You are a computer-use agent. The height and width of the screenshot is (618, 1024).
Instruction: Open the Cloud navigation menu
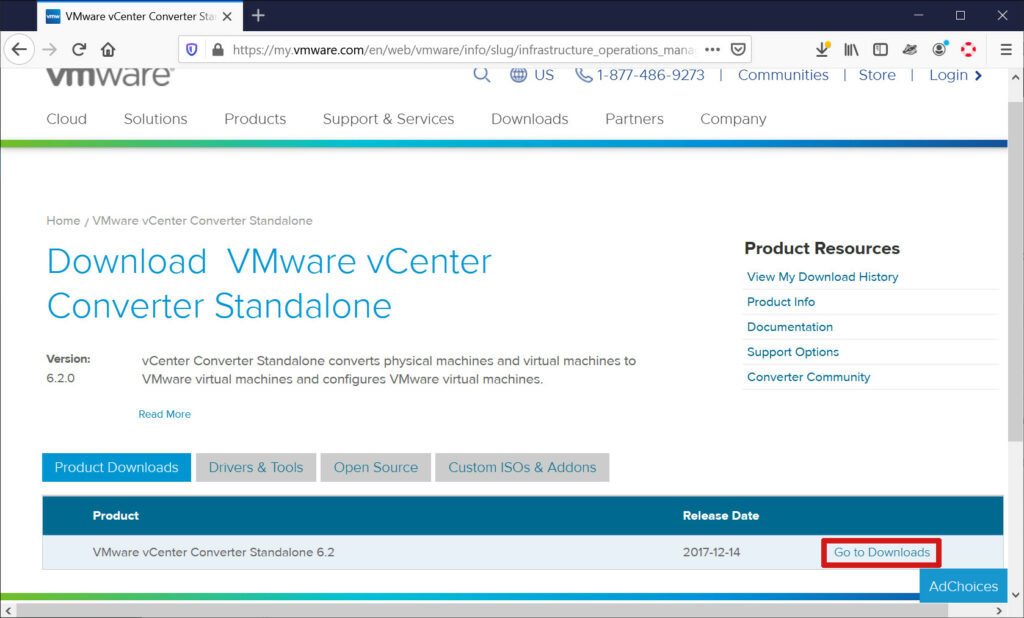click(x=67, y=119)
